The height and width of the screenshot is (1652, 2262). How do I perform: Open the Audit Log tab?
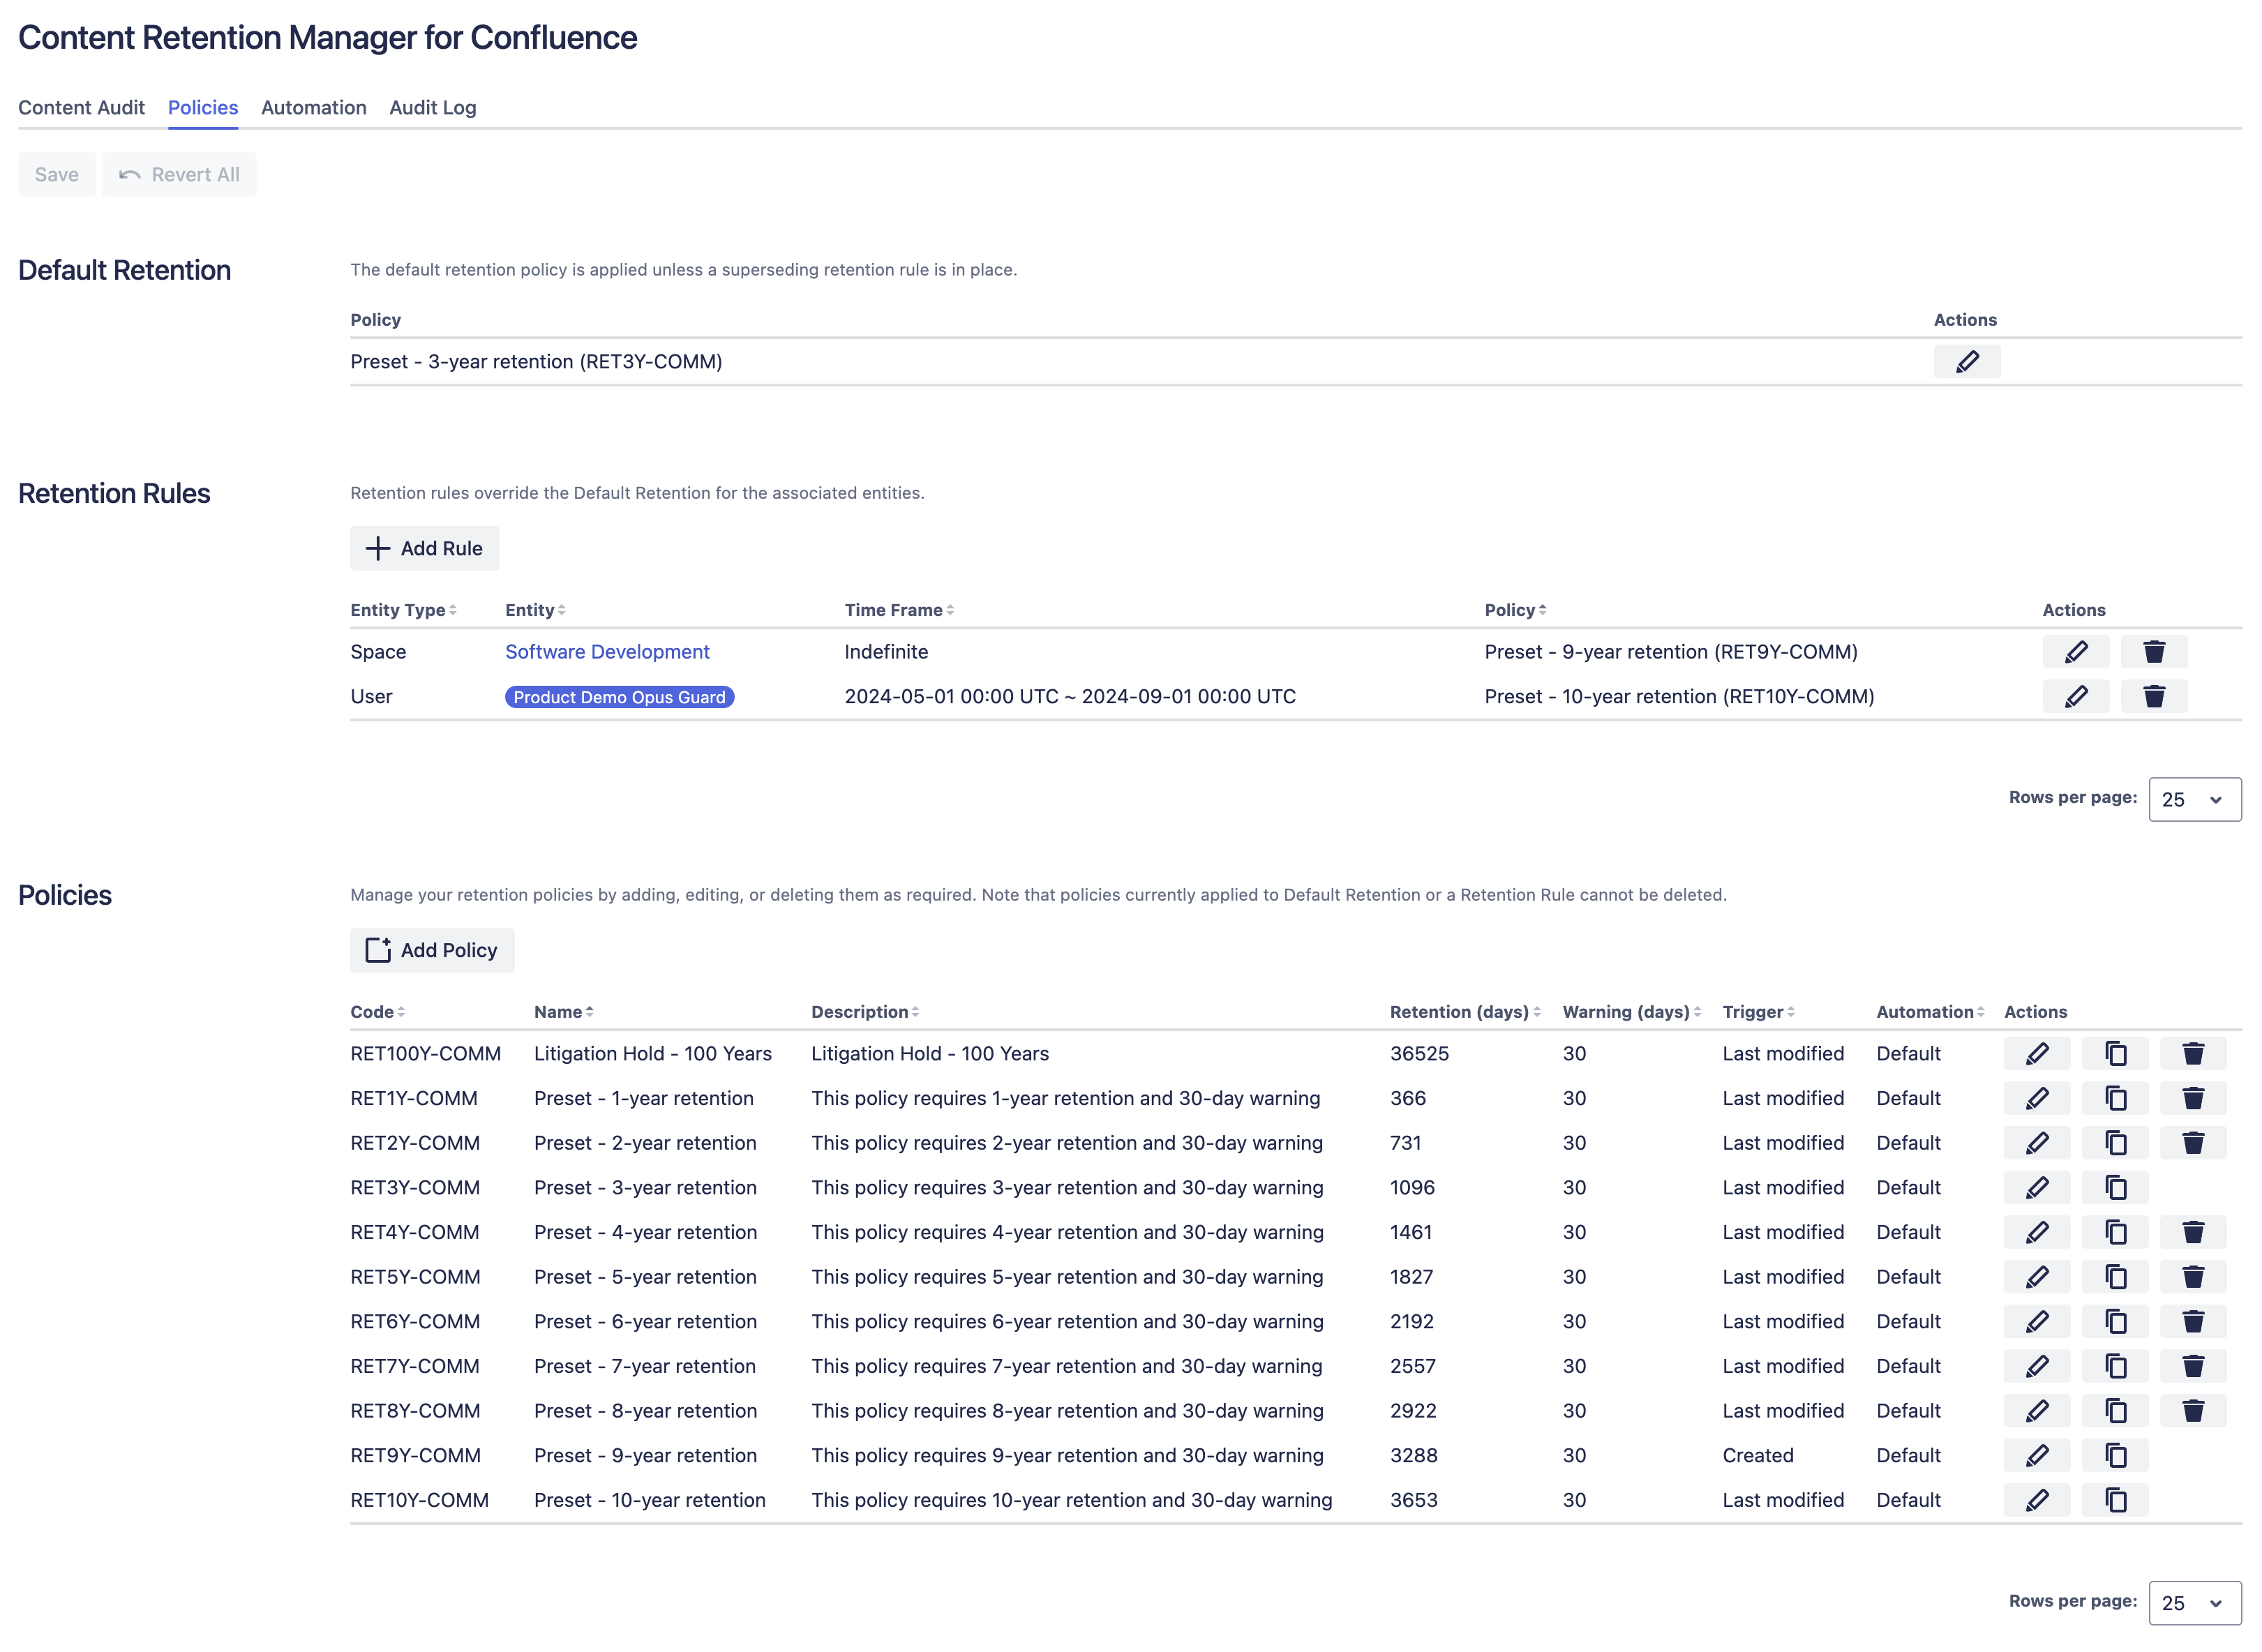click(x=432, y=108)
